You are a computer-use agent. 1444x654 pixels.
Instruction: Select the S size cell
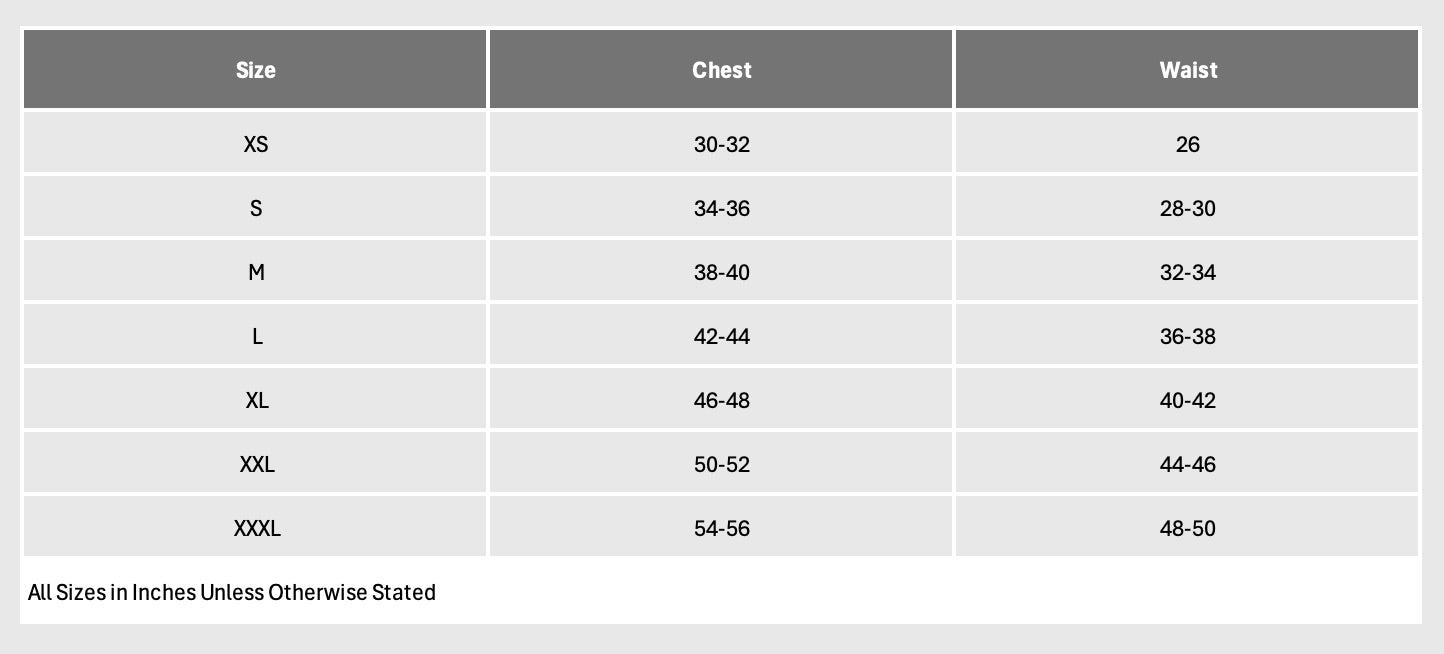[x=256, y=208]
